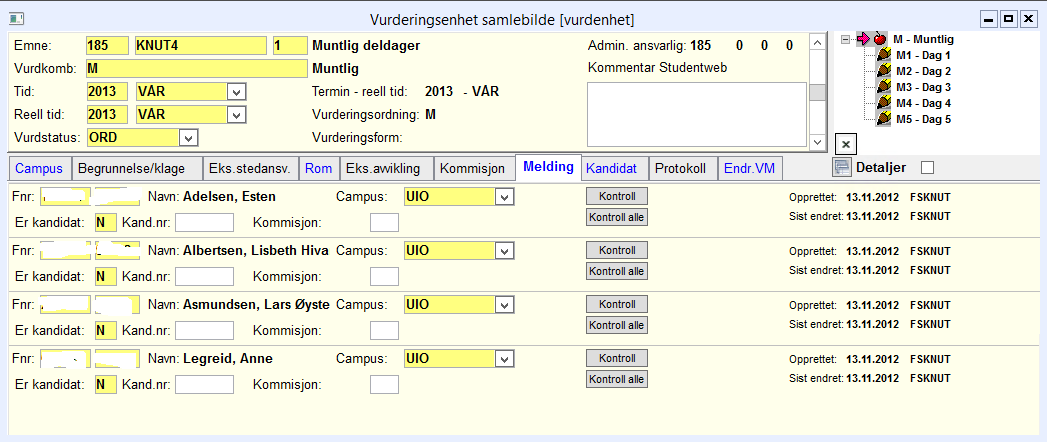Open the Kommisjon tab
The height and width of the screenshot is (442, 1047).
(474, 169)
